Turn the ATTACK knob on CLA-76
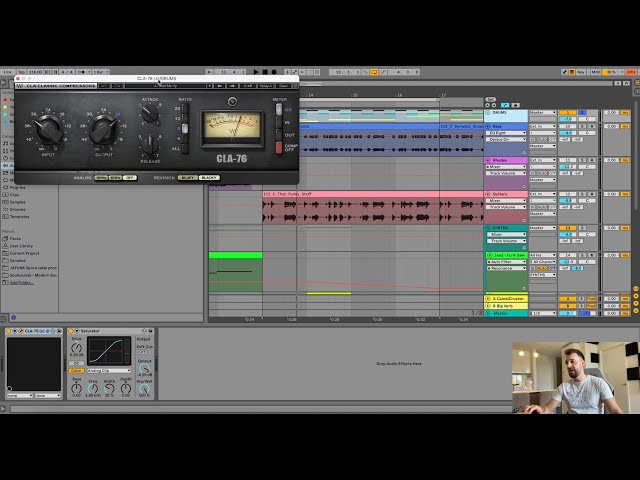 [x=150, y=113]
